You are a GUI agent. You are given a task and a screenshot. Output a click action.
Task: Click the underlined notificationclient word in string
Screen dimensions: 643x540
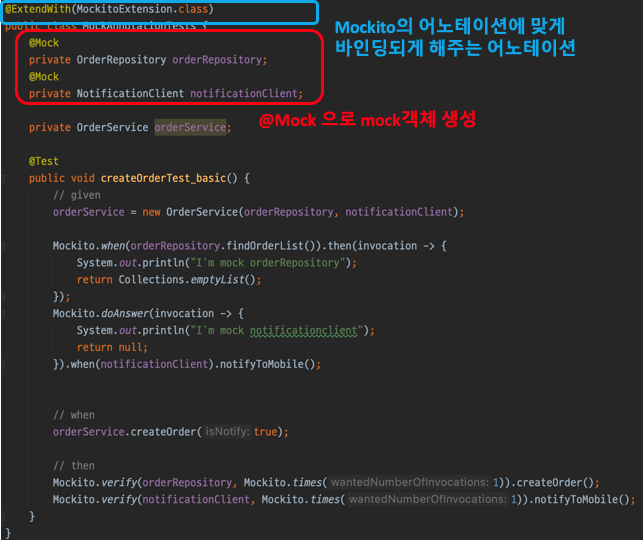[303, 330]
